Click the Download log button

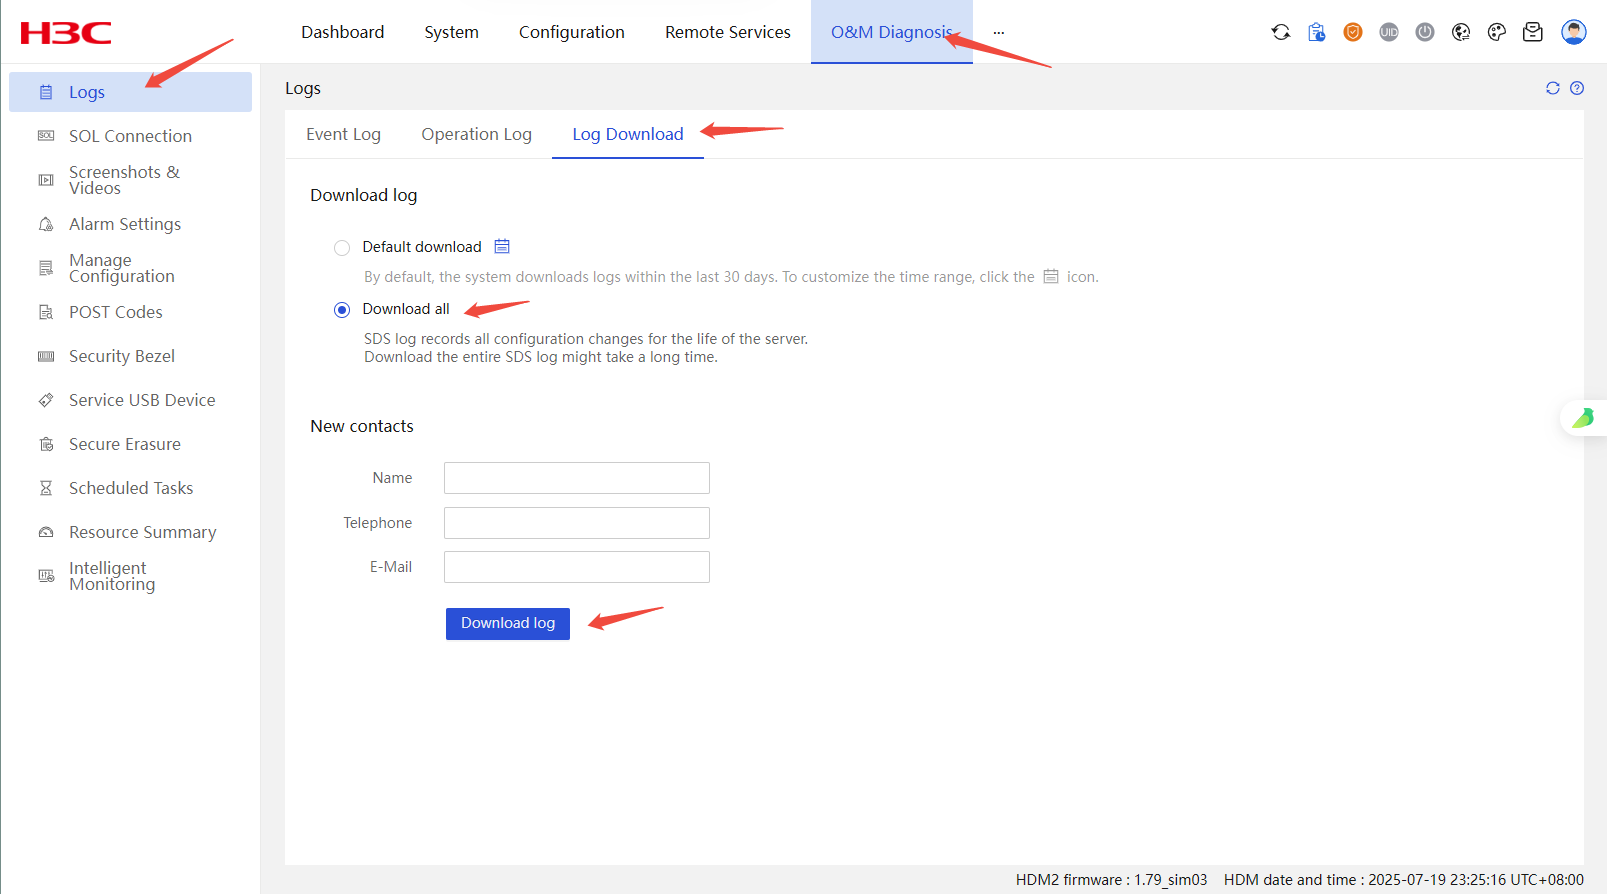tap(507, 623)
